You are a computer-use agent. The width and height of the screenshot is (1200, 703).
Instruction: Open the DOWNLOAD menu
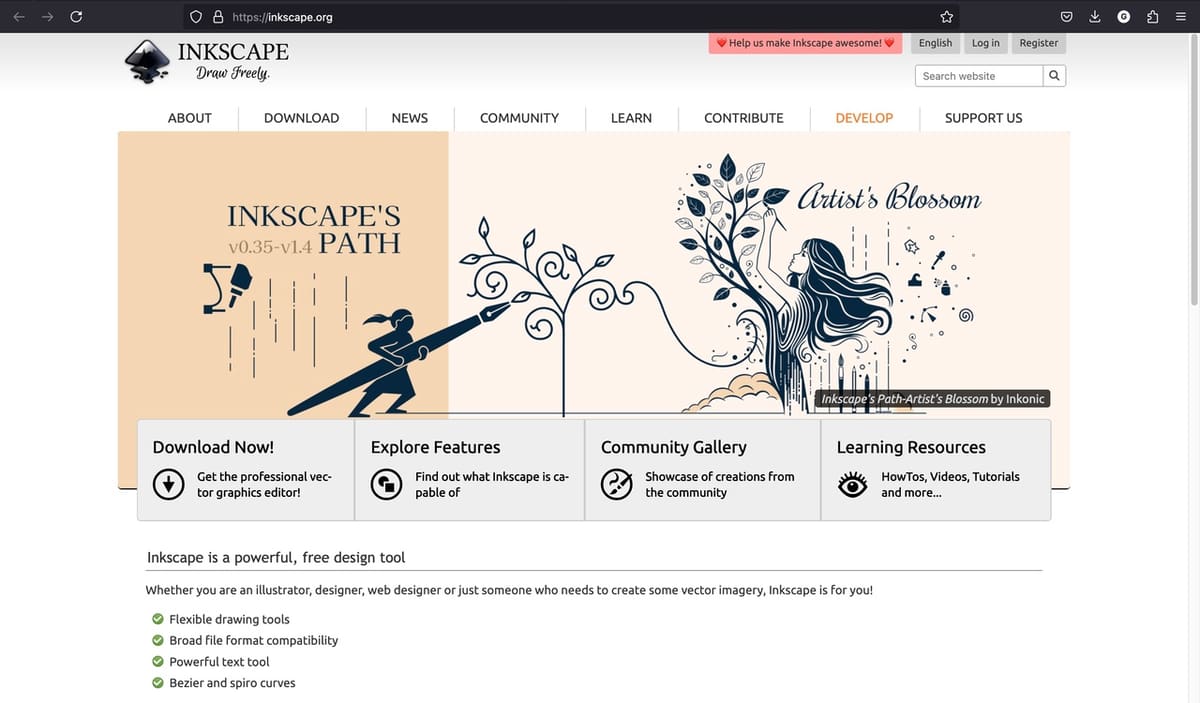tap(302, 118)
